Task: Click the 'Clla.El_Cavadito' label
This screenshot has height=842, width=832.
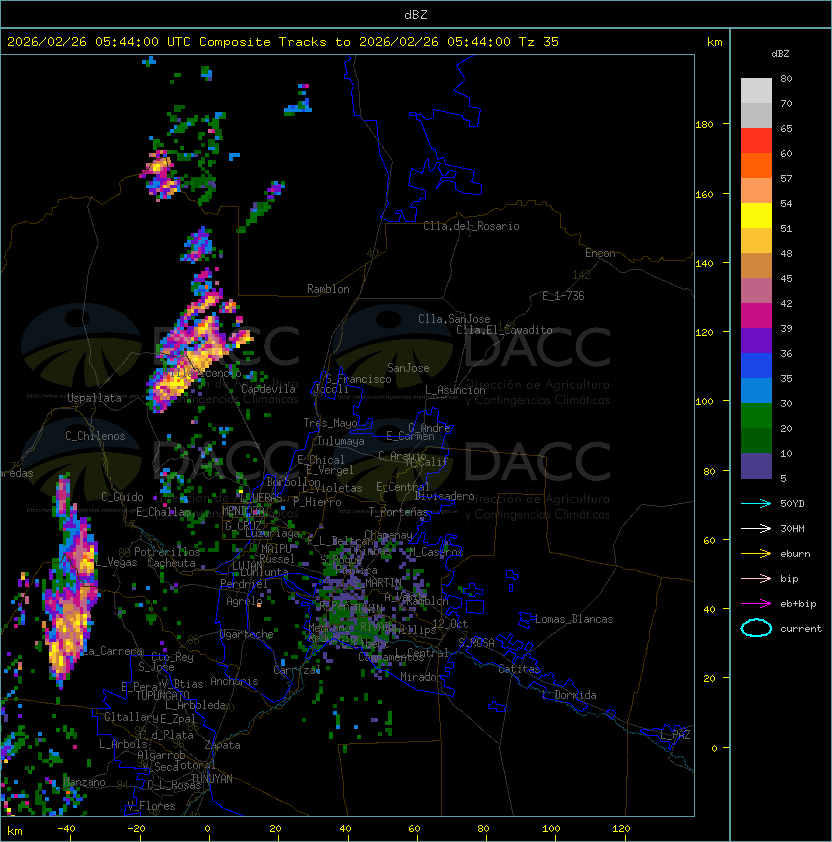Action: [504, 330]
